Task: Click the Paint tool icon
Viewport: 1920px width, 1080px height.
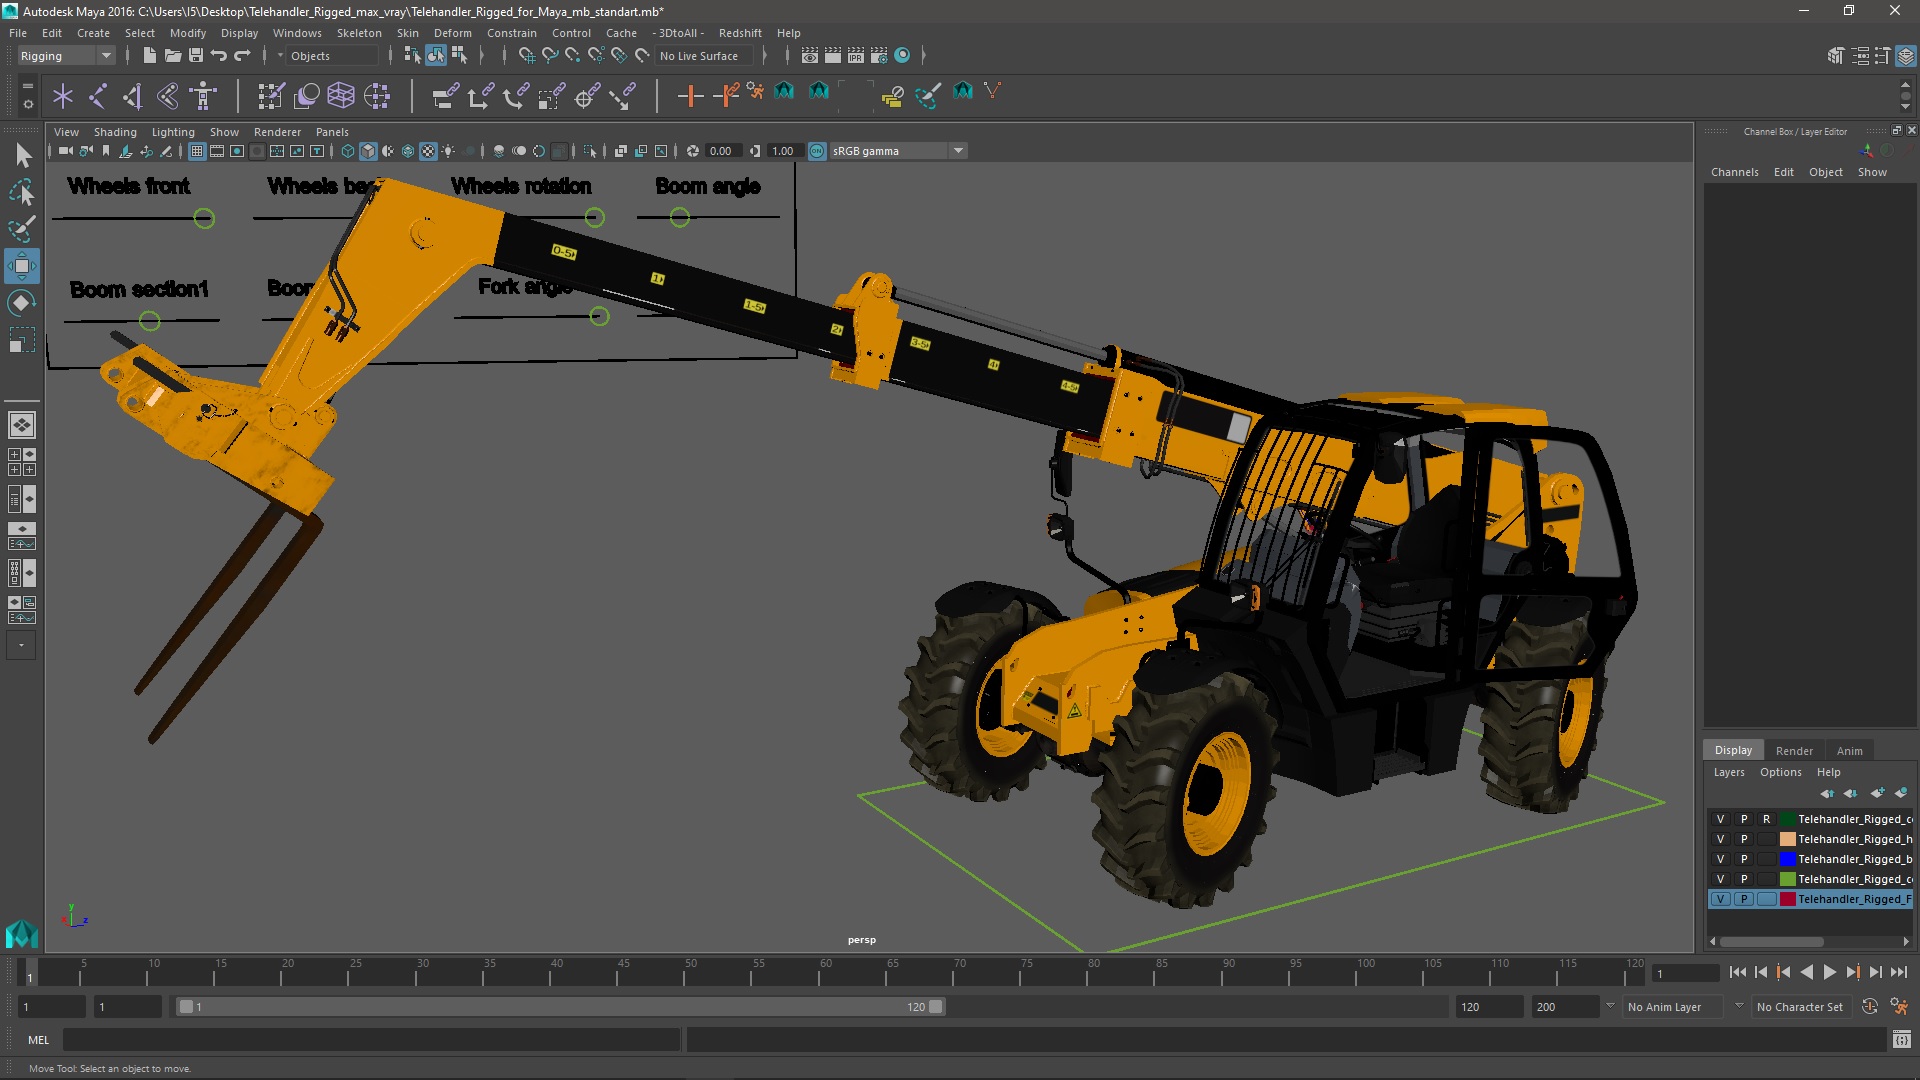Action: pyautogui.click(x=21, y=229)
